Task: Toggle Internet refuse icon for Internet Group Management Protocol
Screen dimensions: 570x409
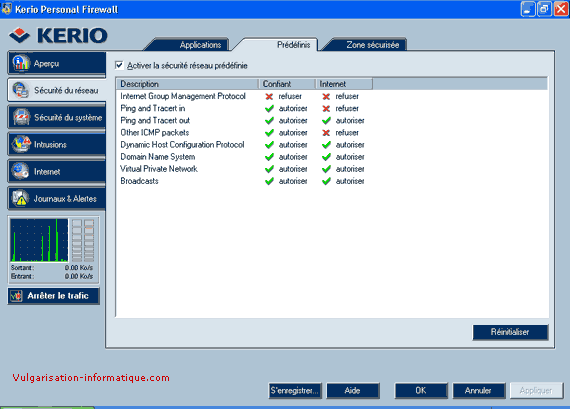Action: (x=326, y=96)
